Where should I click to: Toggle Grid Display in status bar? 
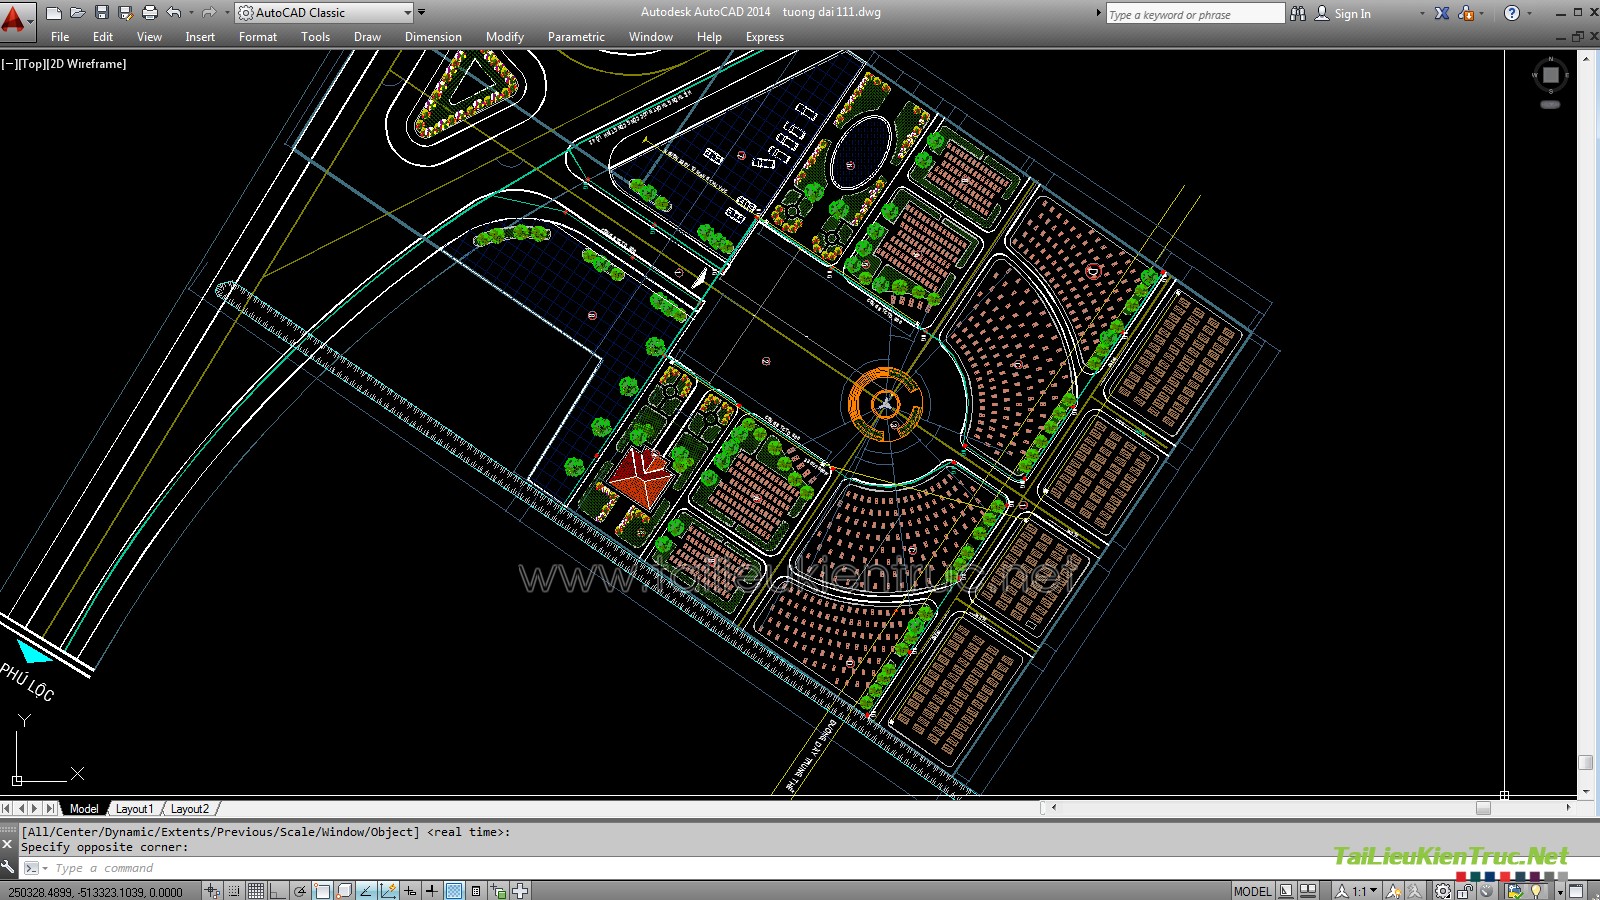click(x=256, y=890)
